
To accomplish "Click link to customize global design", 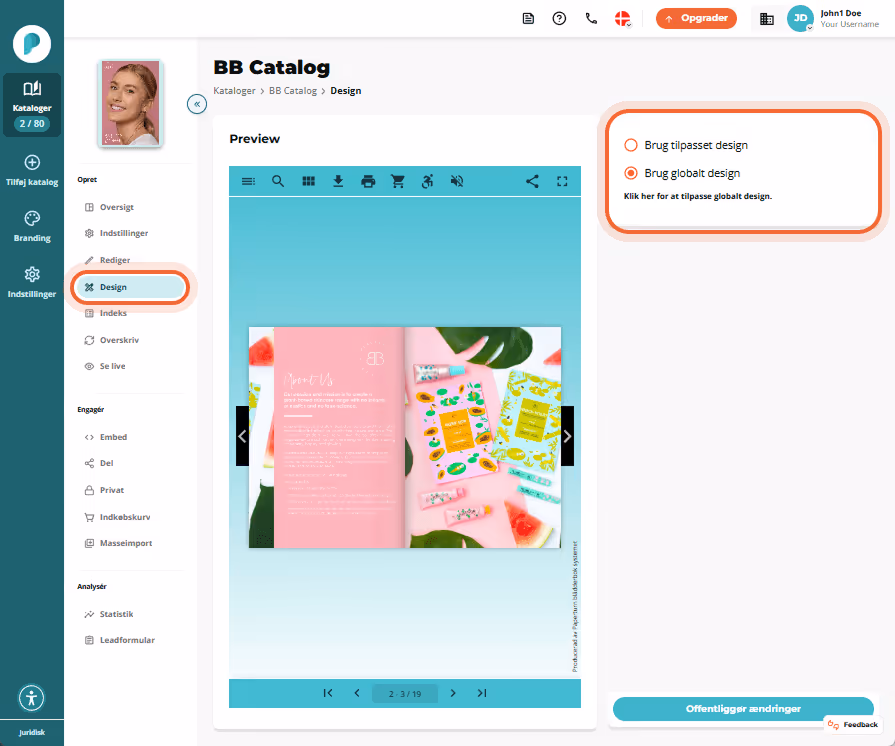I will pos(698,196).
